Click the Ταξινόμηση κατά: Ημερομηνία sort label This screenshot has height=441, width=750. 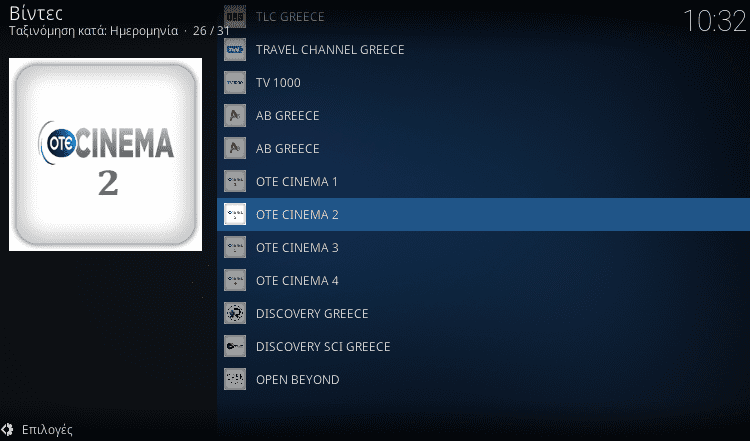point(93,31)
